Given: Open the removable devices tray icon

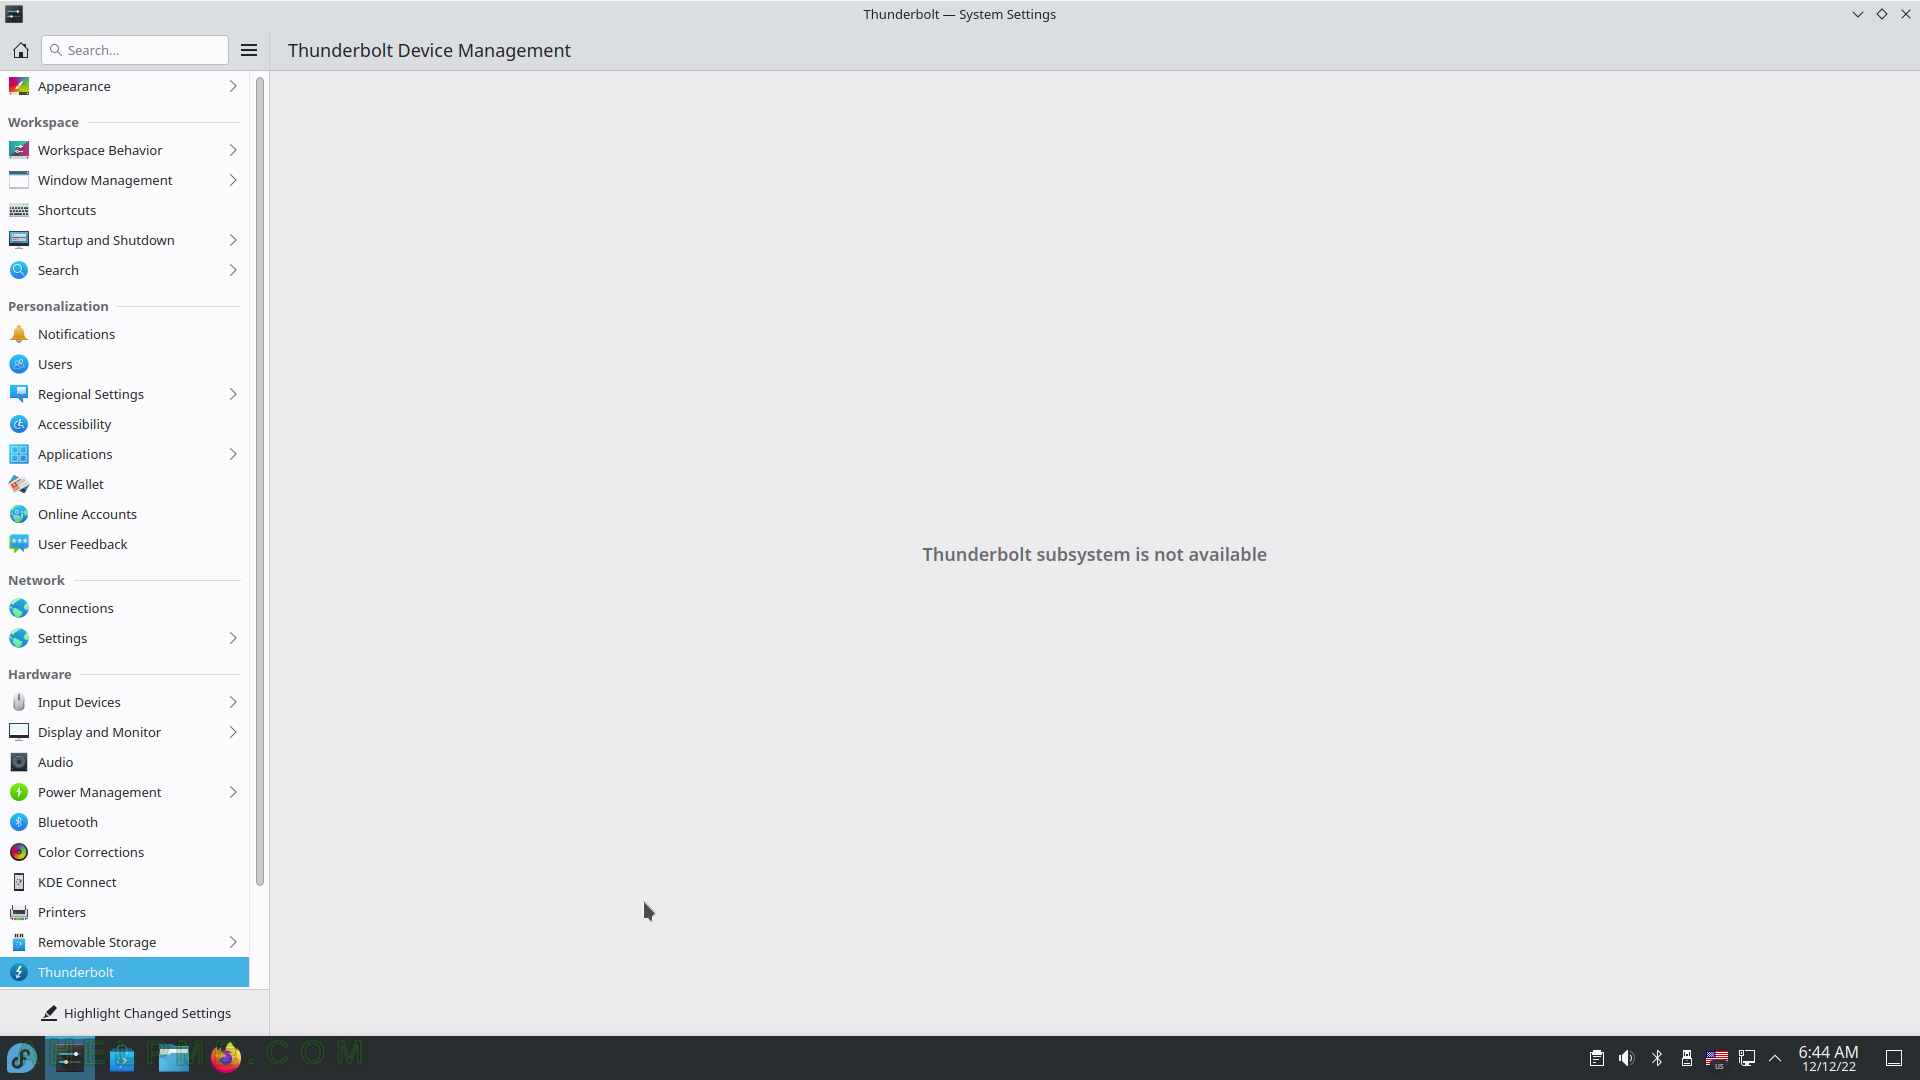Looking at the screenshot, I should (1687, 1058).
